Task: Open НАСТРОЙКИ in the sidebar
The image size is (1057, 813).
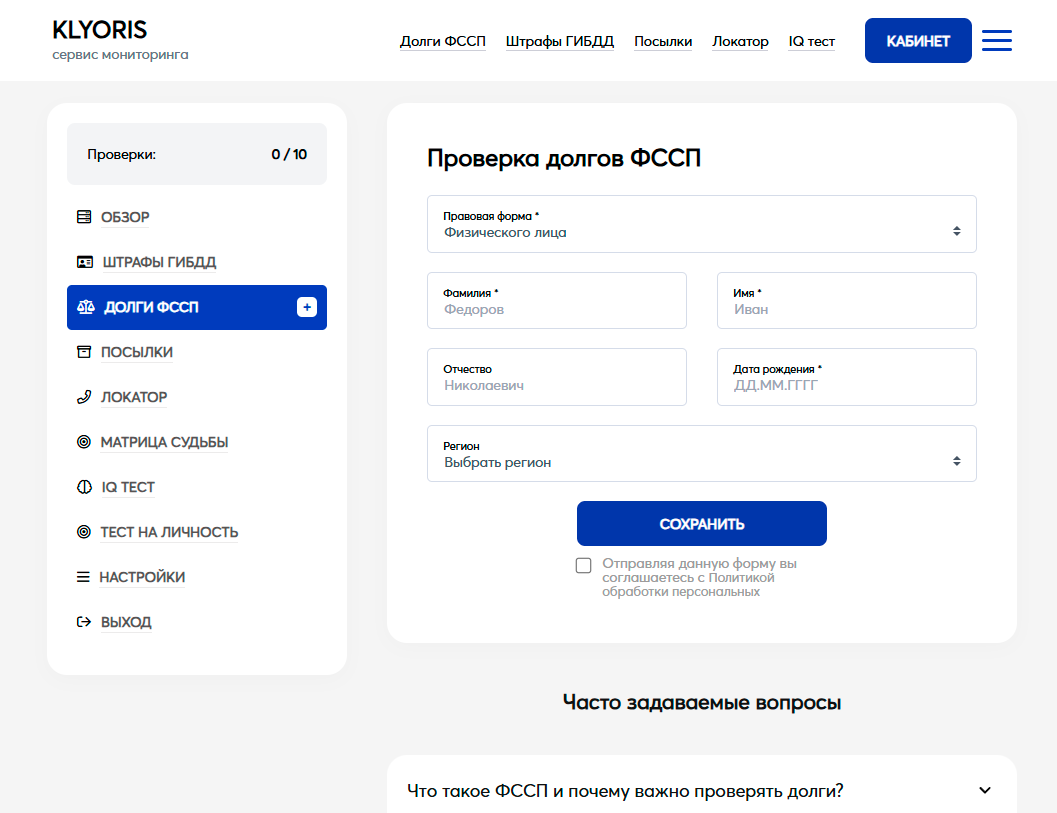Action: click(x=142, y=577)
